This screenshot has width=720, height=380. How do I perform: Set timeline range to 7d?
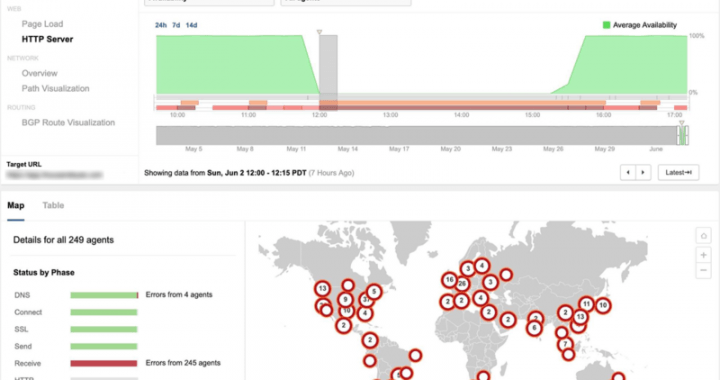click(x=176, y=25)
